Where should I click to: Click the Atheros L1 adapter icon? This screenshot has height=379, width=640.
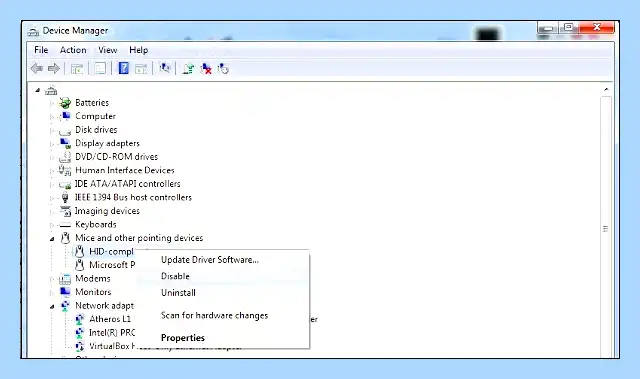[80, 319]
